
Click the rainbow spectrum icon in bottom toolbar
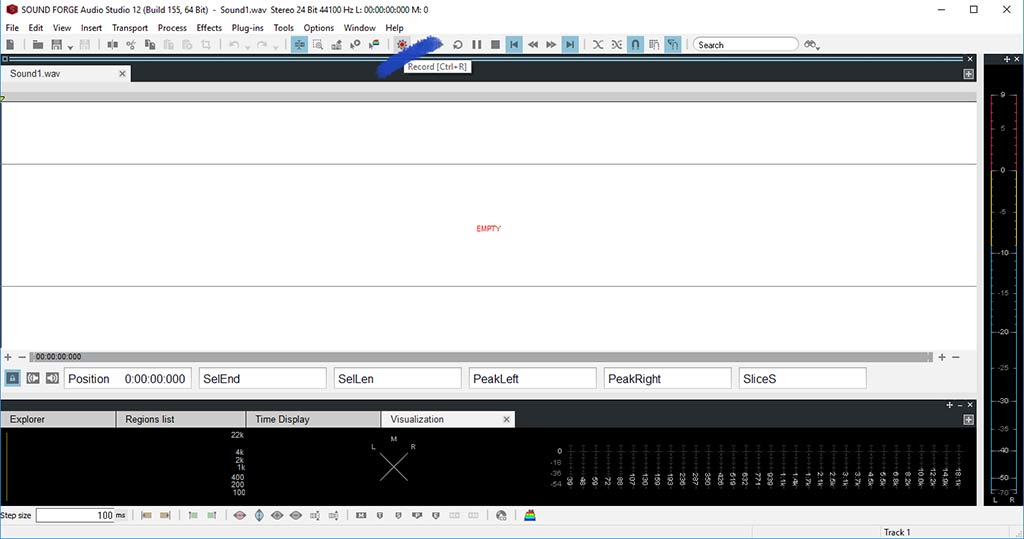pos(530,515)
